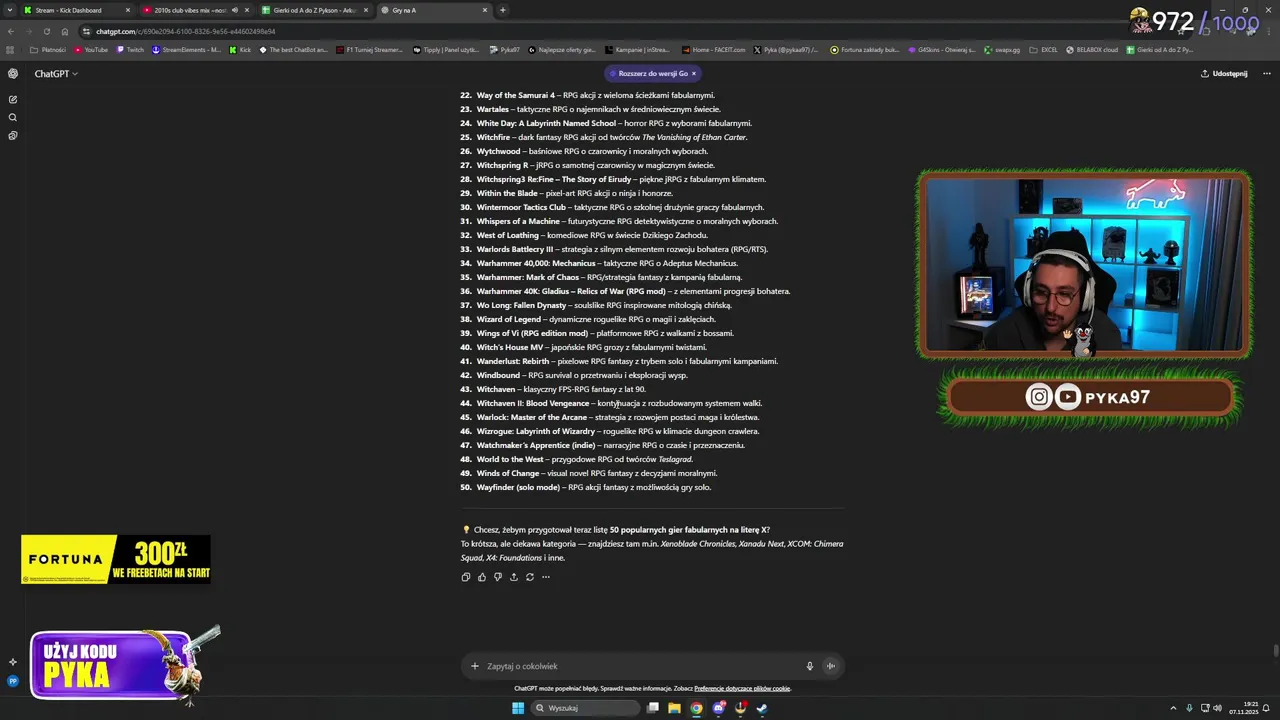Screen dimensions: 1280x720
Task: Switch to the '2010s club vibes mix' tab
Action: pos(196,10)
